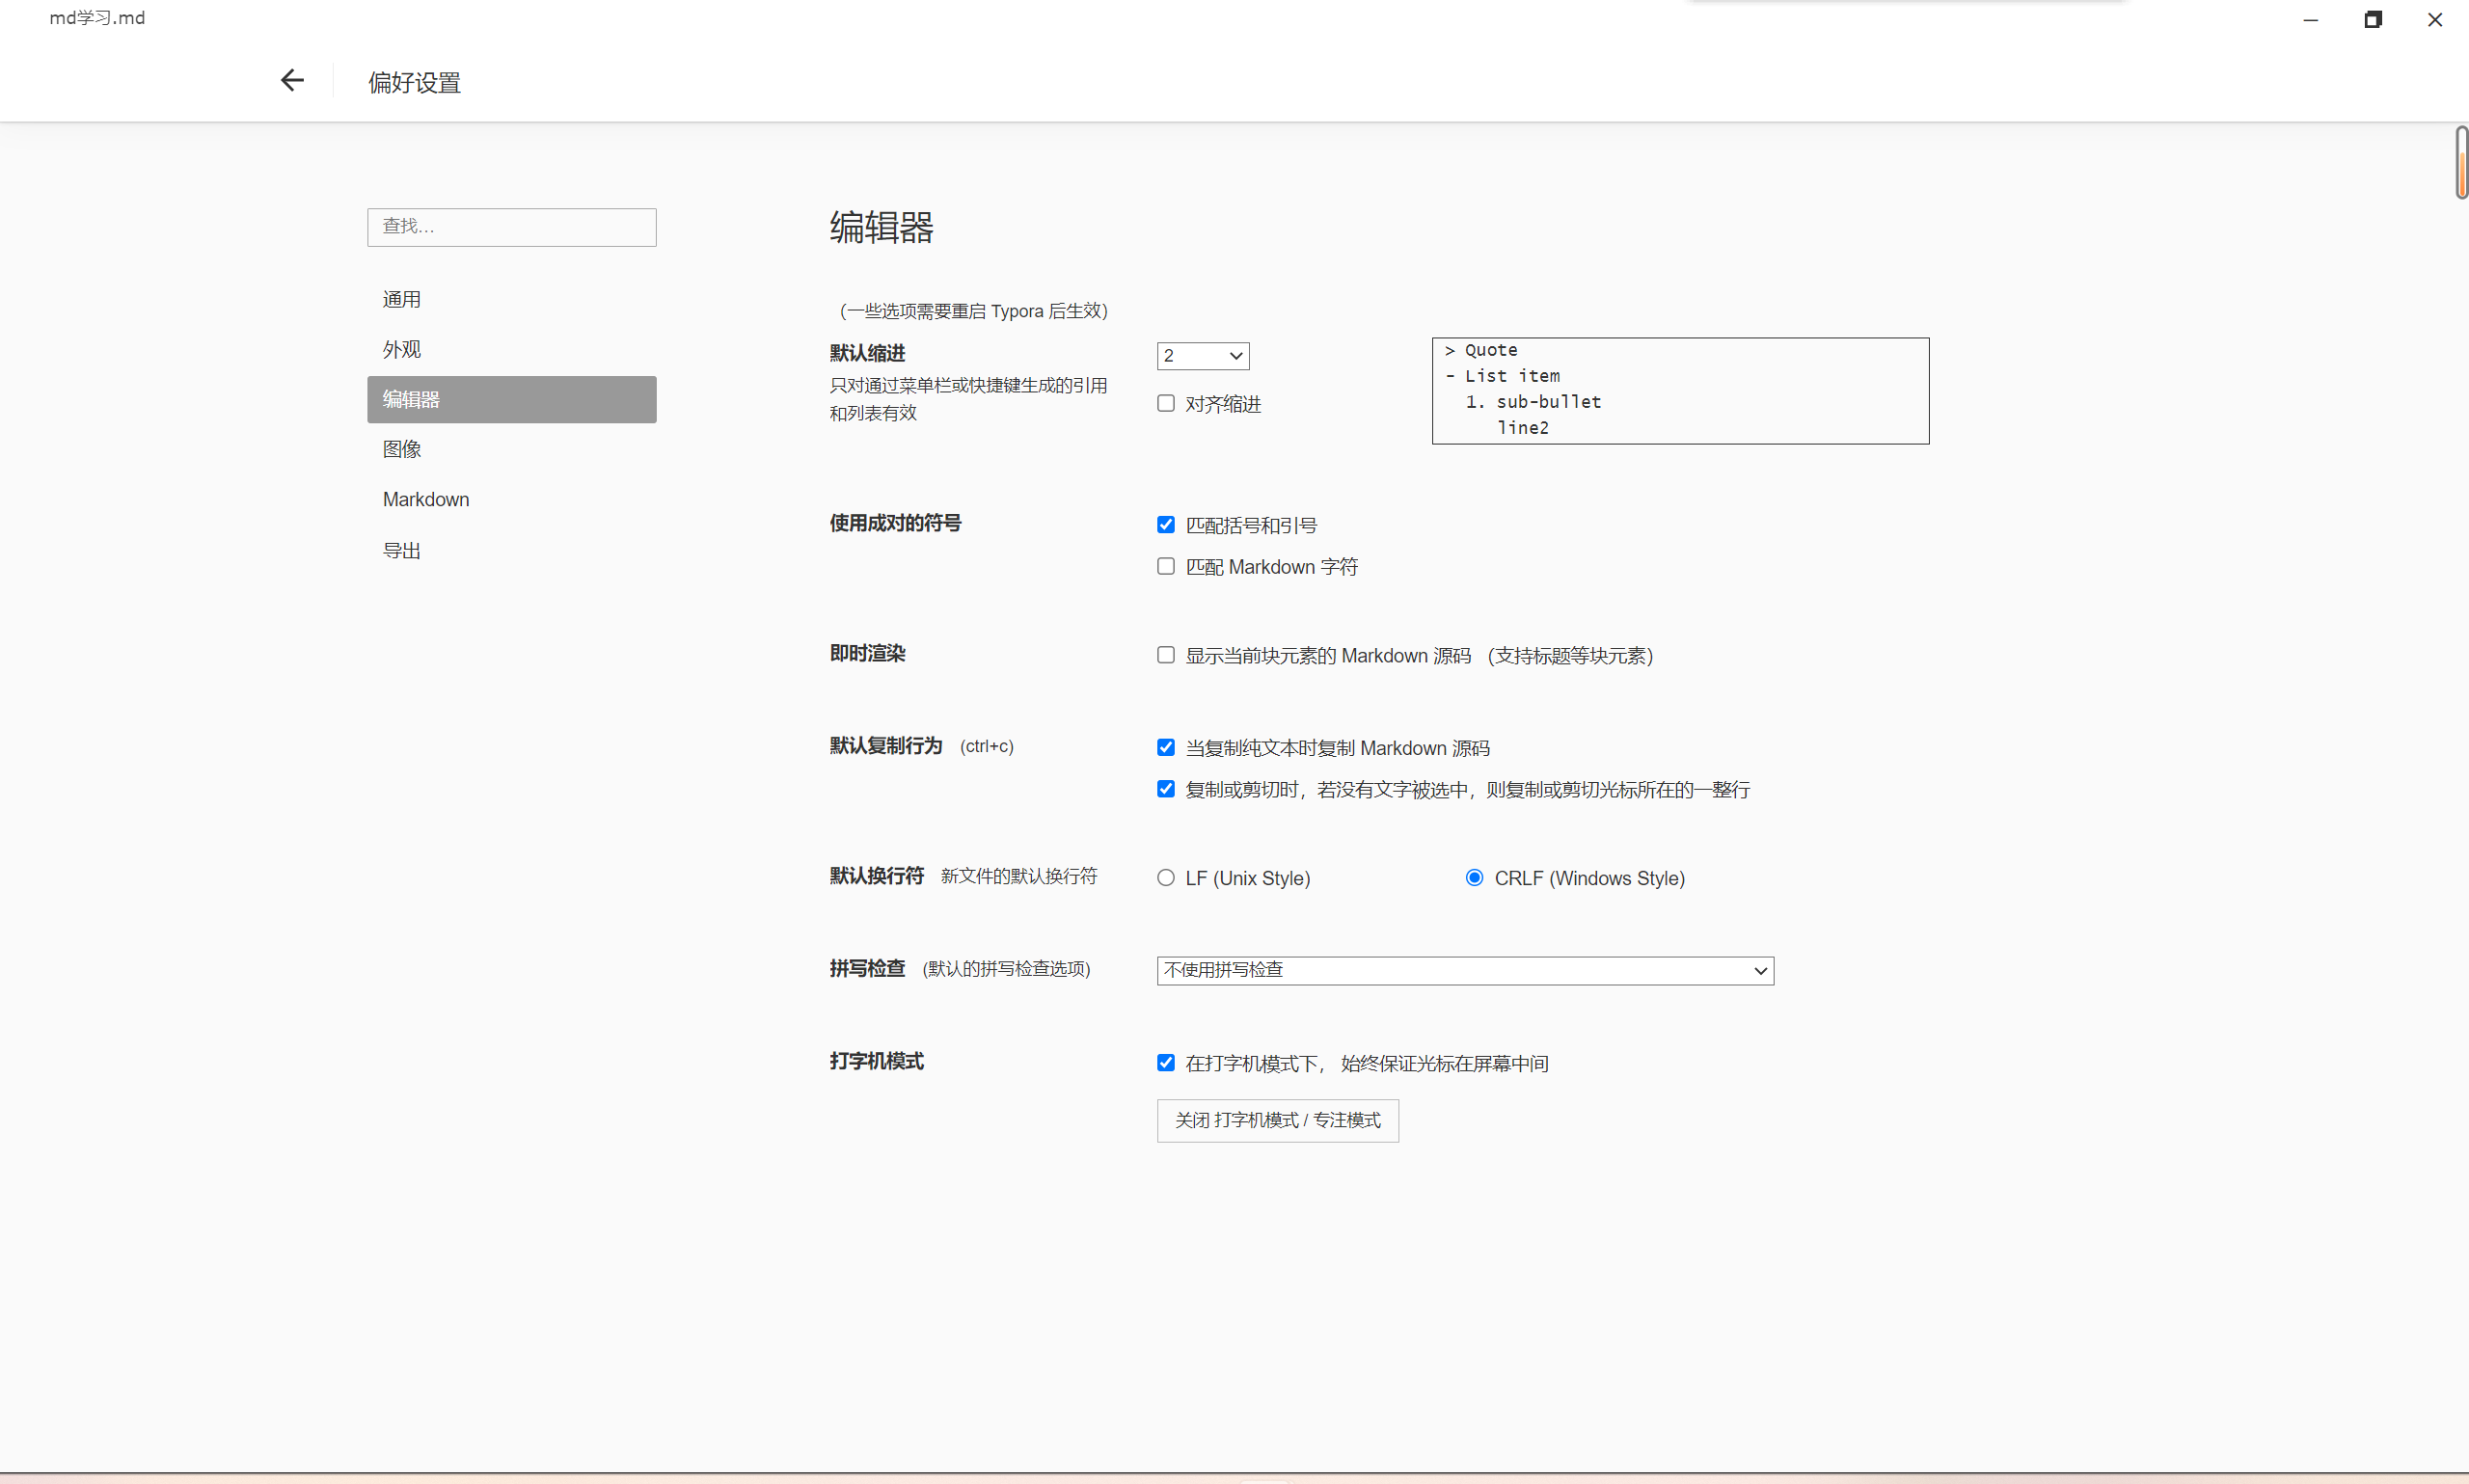
Task: Enable showing current block Markdown source
Action: [x=1166, y=656]
